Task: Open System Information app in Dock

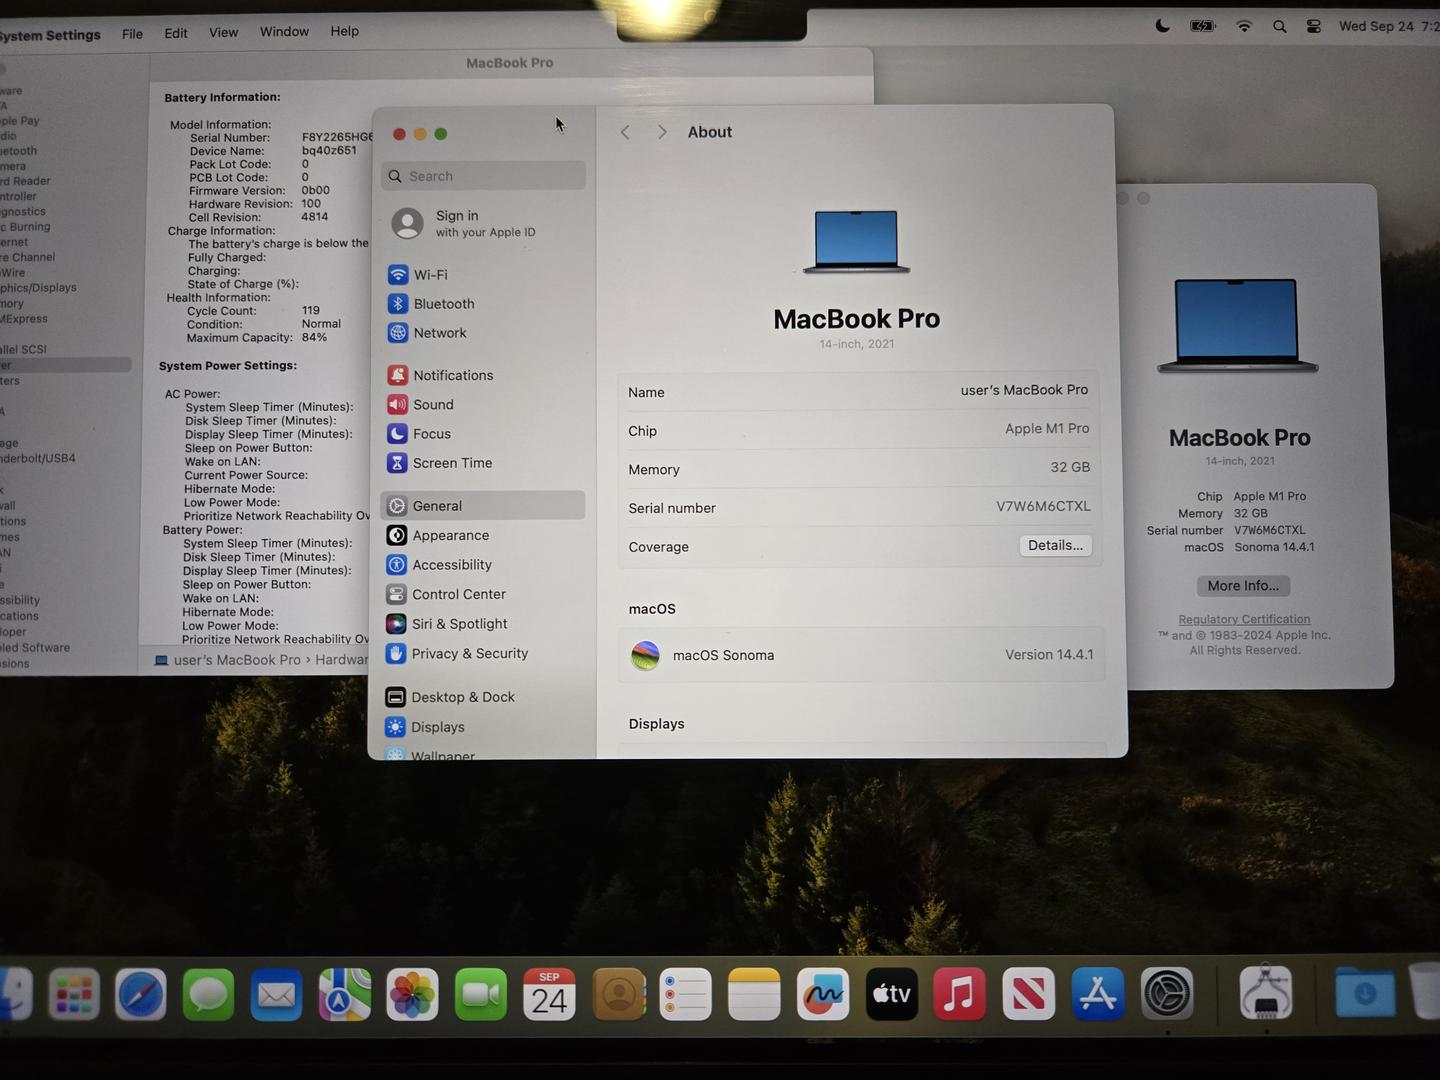Action: point(1265,992)
